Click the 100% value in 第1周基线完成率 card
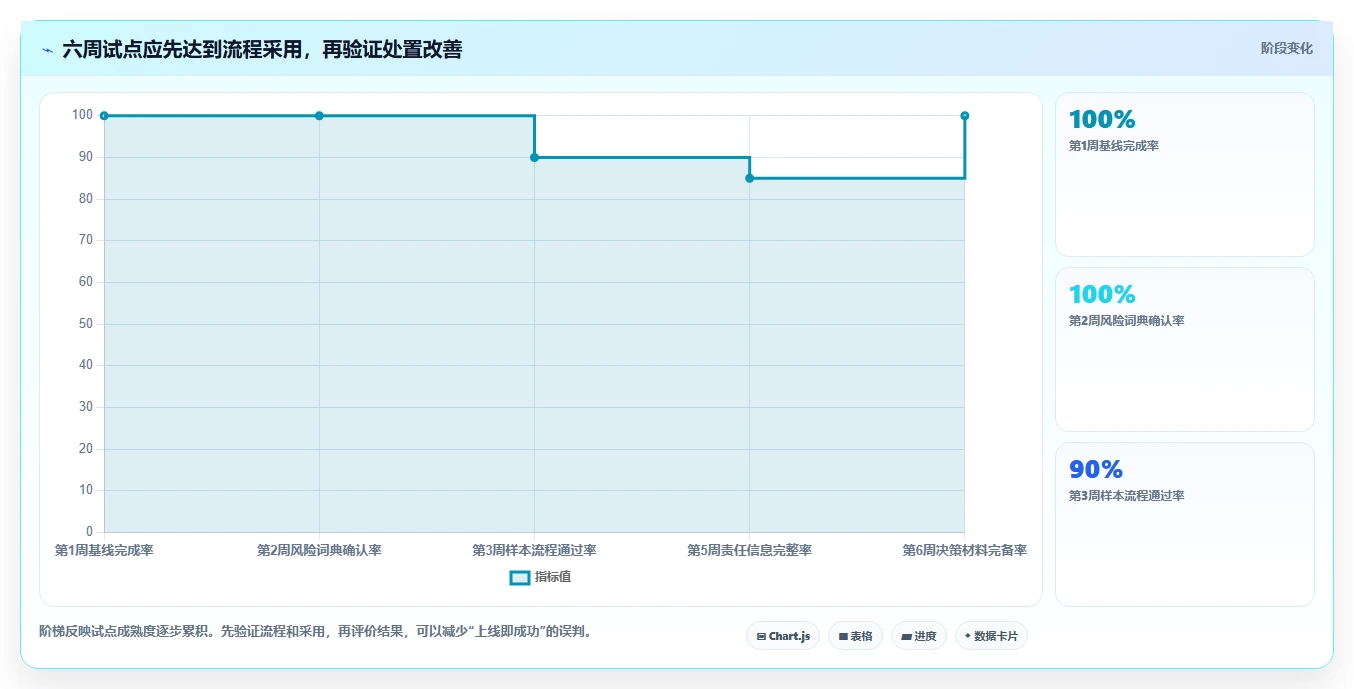Screen dimensions: 1354x689 [x=1102, y=120]
